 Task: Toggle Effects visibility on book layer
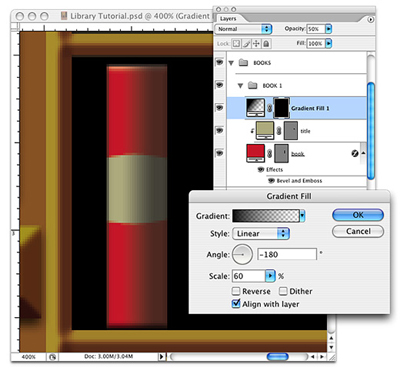(x=261, y=170)
